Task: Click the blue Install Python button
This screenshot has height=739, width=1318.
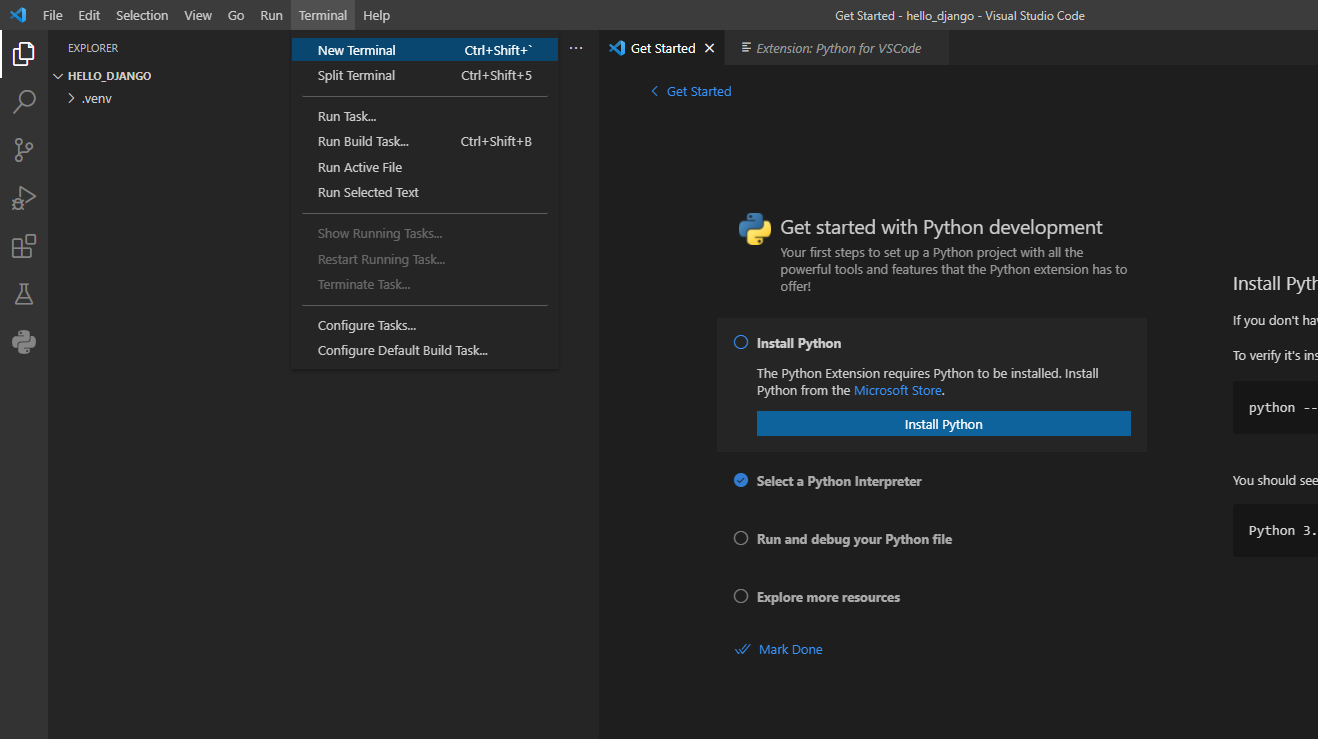Action: pos(943,424)
